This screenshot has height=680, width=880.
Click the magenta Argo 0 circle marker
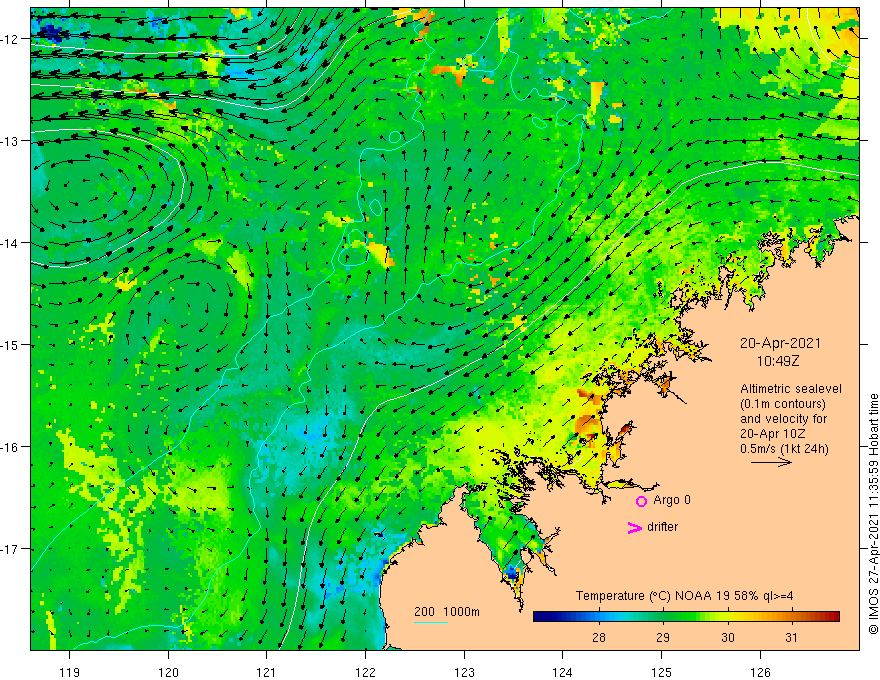[641, 501]
